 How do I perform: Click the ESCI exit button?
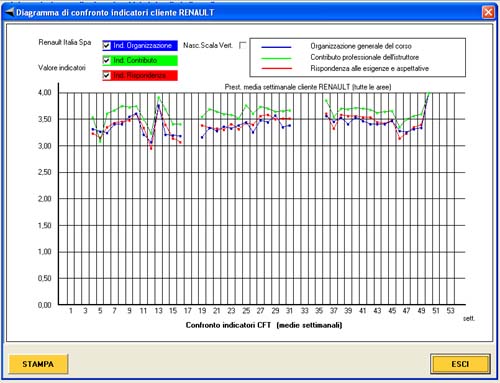tap(460, 364)
